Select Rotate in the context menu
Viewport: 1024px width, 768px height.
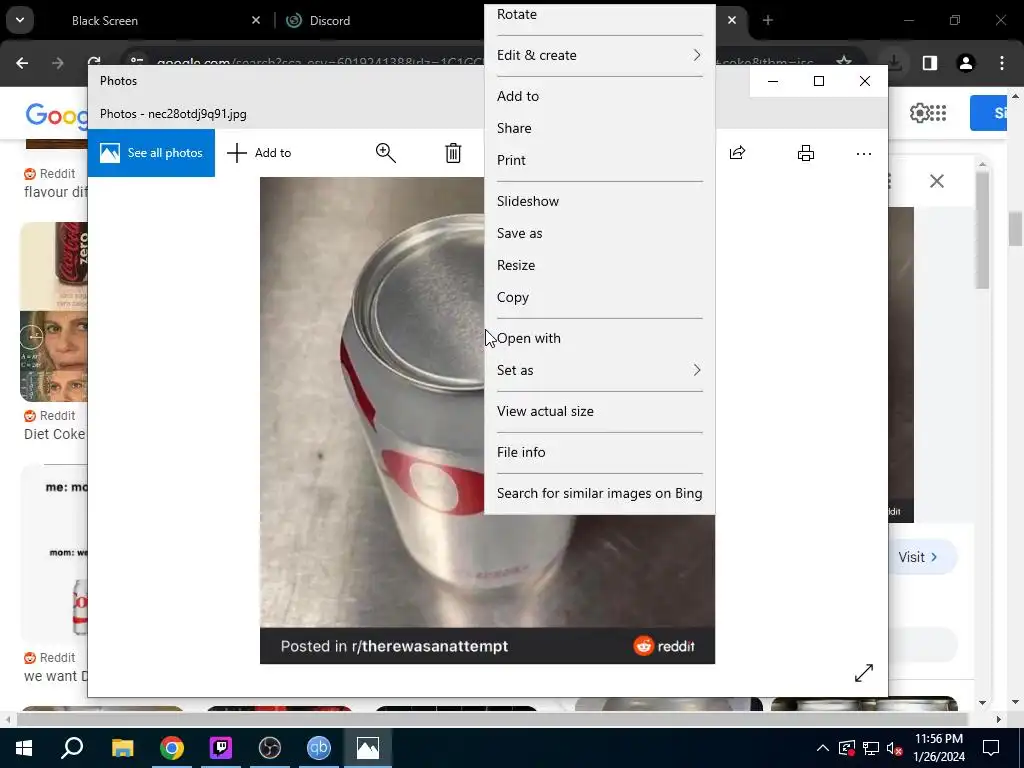click(x=599, y=14)
